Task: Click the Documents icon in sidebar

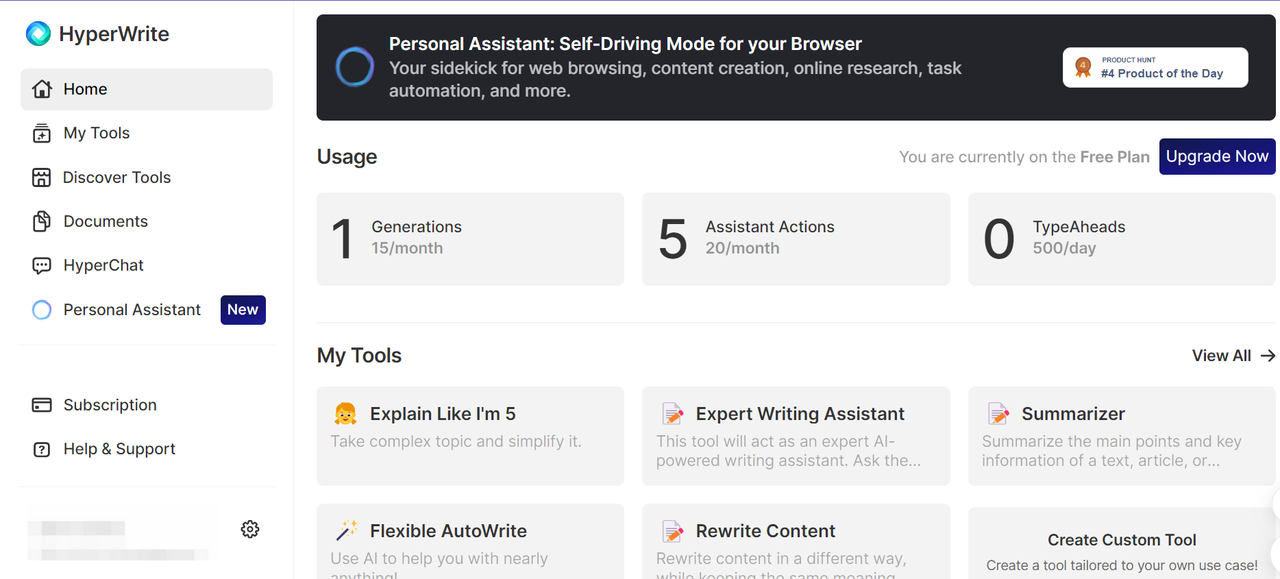Action: [42, 221]
